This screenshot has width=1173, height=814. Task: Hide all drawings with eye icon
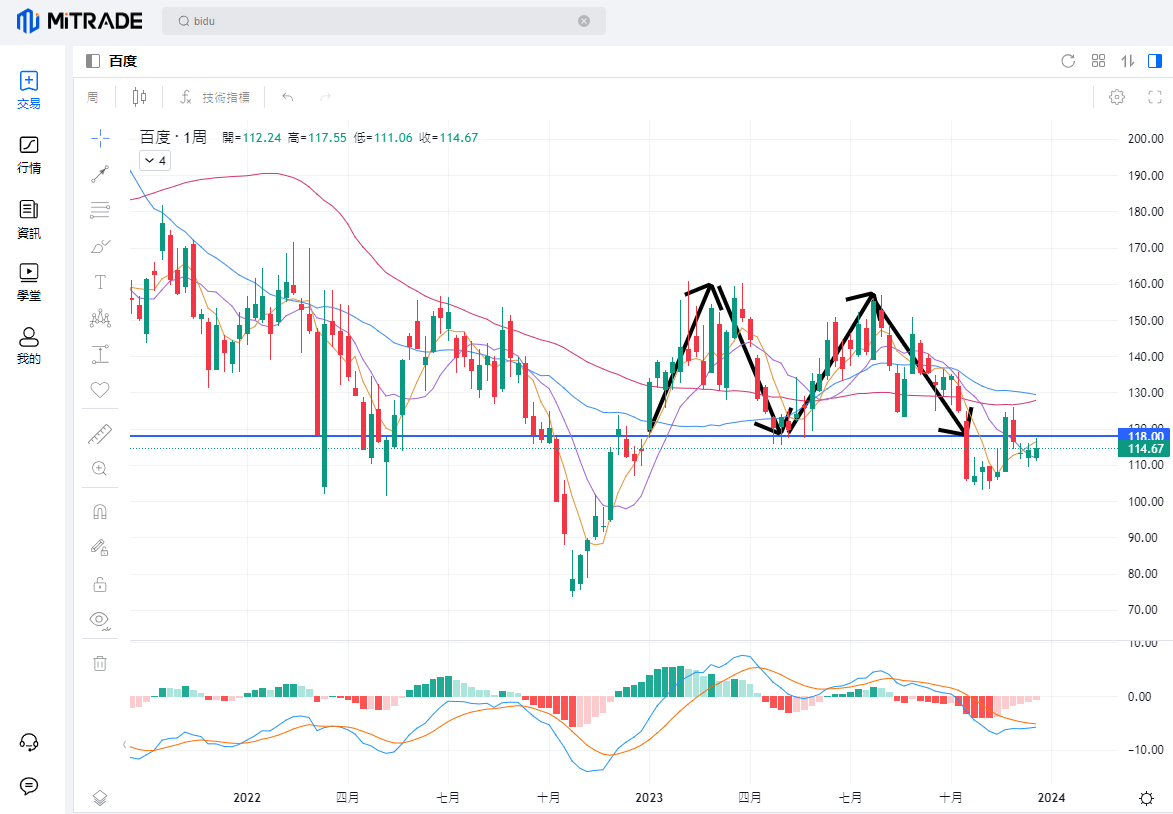tap(100, 619)
